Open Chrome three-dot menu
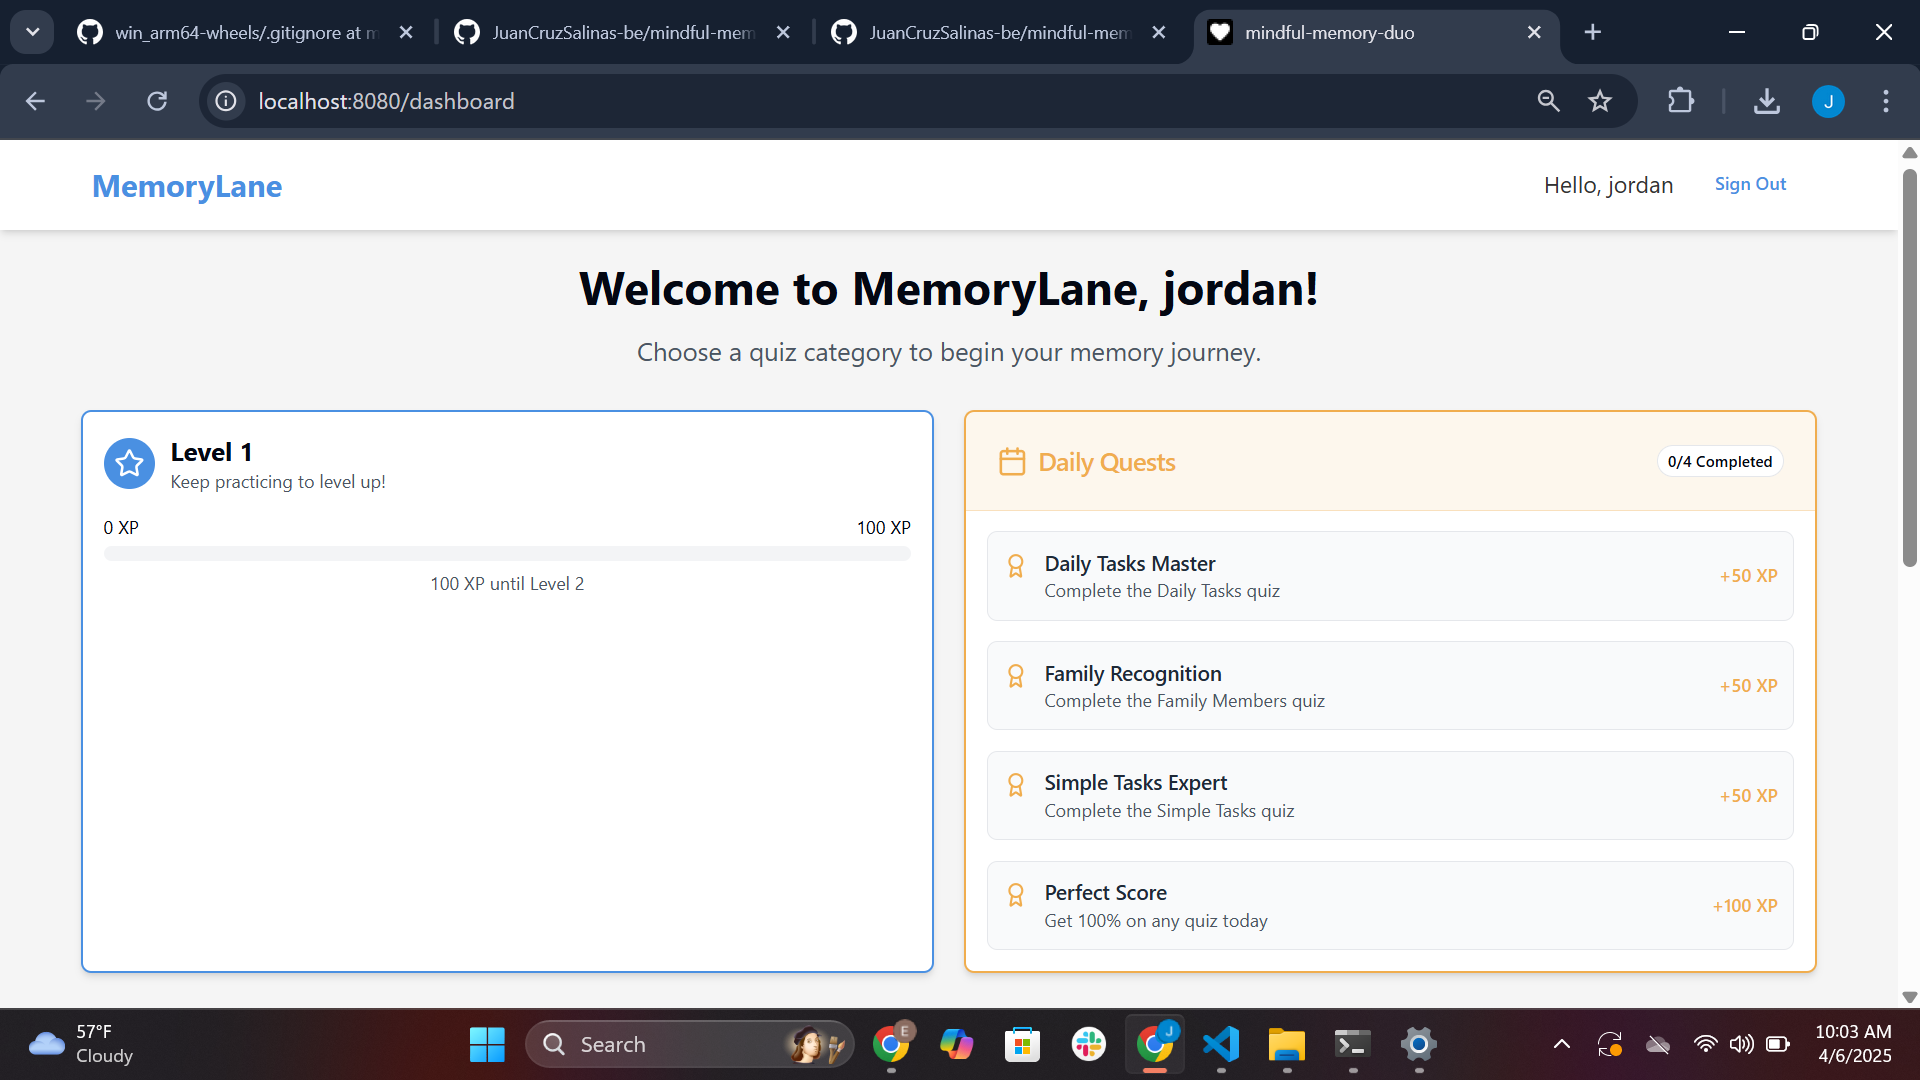This screenshot has width=1920, height=1080. [1886, 101]
